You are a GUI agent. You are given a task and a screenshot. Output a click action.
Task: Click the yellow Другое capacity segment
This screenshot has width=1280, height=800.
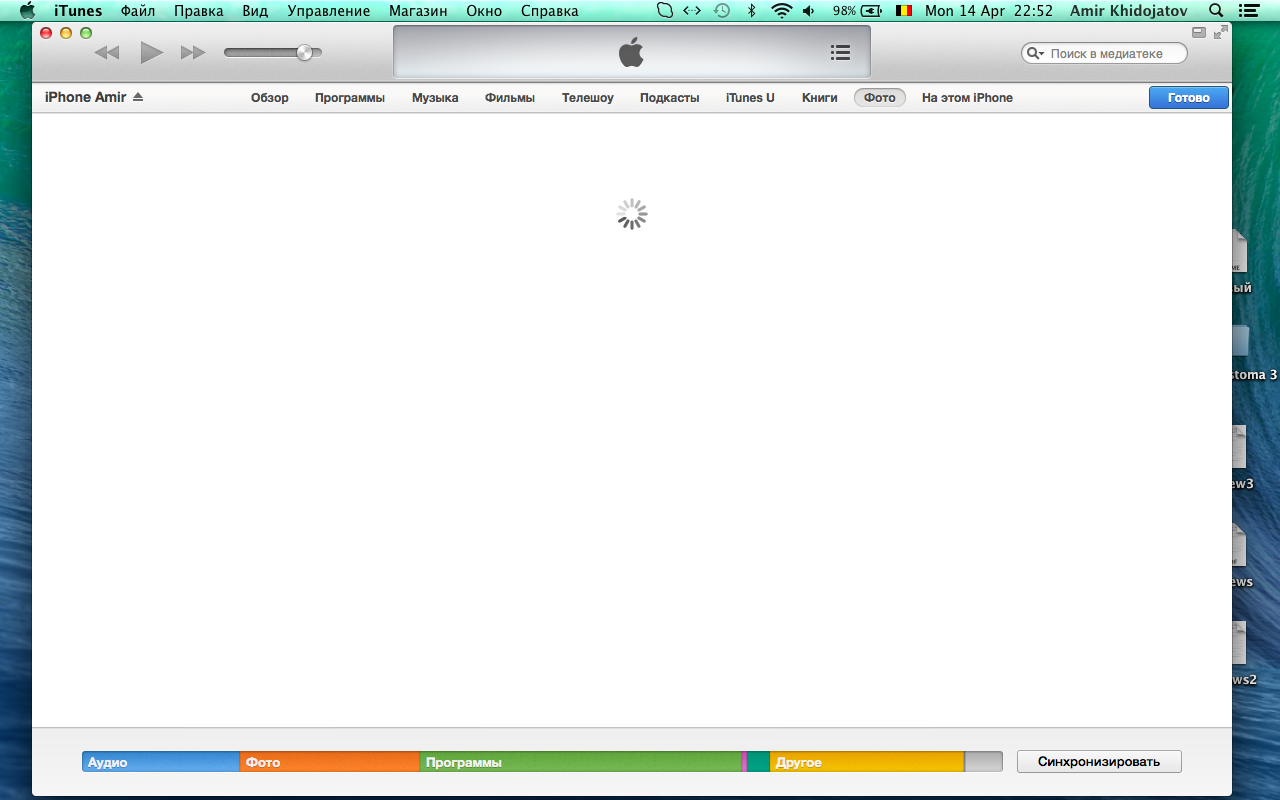(867, 762)
